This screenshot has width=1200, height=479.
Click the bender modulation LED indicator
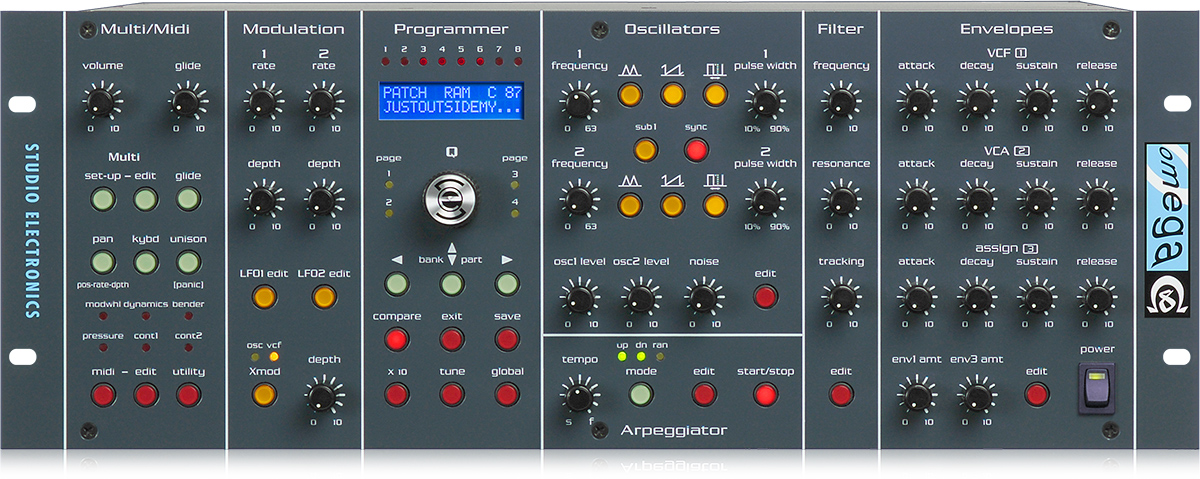click(188, 315)
